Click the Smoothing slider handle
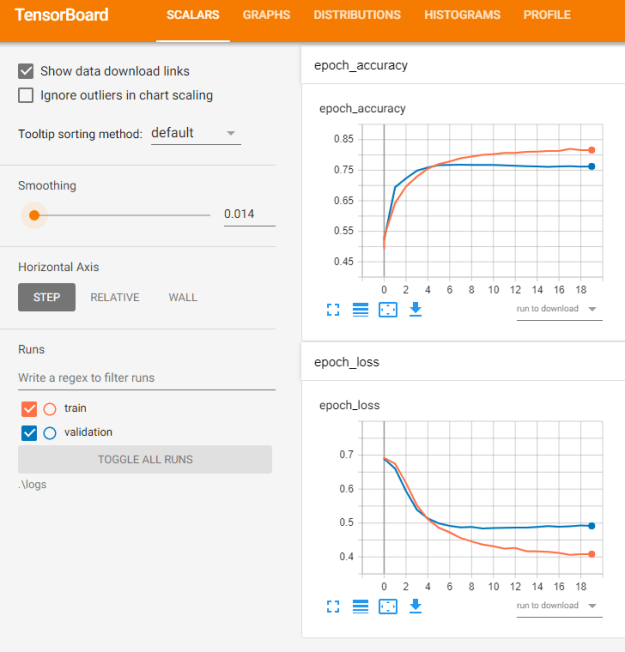Viewport: 625px width, 652px height. 34,215
